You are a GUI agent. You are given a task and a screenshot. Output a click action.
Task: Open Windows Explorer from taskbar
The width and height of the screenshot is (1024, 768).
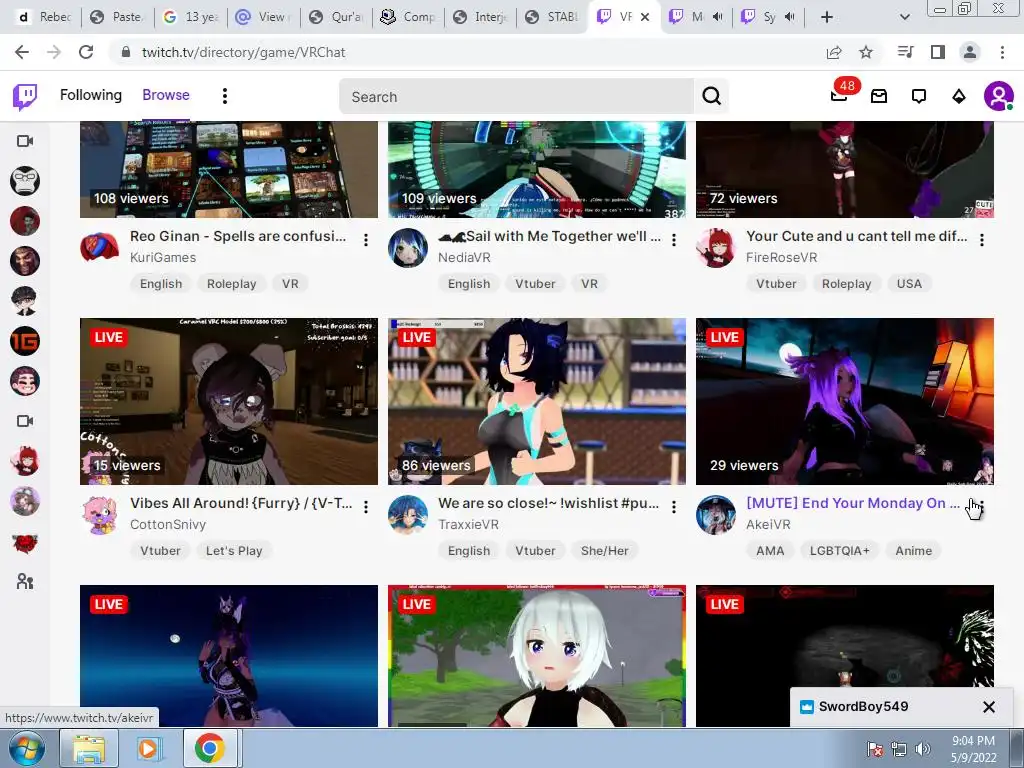[x=89, y=748]
